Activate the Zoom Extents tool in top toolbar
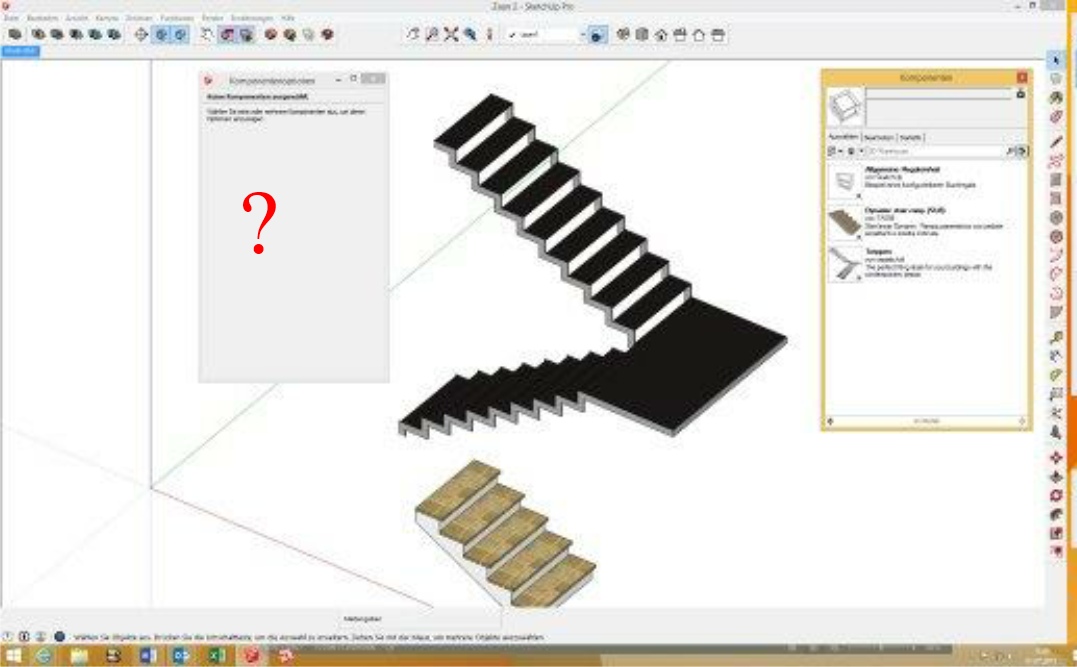This screenshot has height=667, width=1077. point(451,34)
